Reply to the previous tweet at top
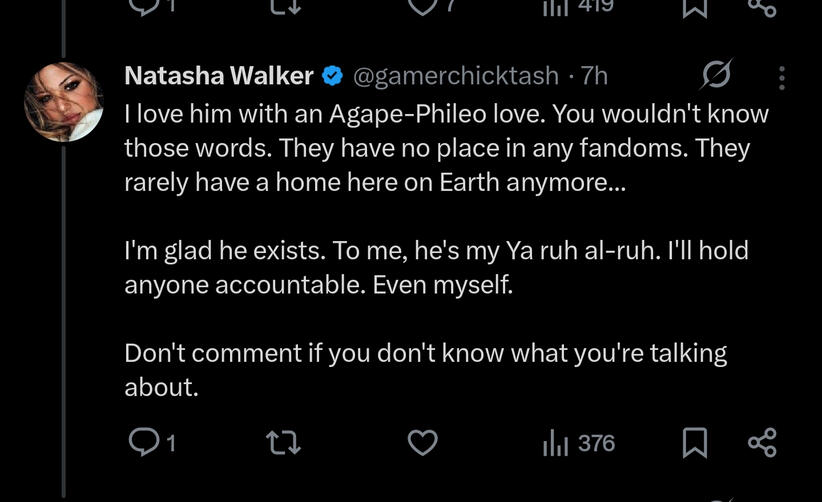The width and height of the screenshot is (822, 502). click(152, 6)
